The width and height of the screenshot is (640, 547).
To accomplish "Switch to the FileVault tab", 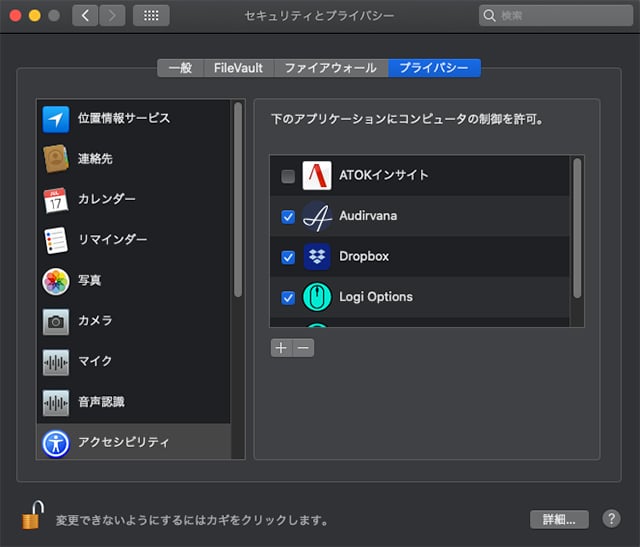I will (238, 68).
